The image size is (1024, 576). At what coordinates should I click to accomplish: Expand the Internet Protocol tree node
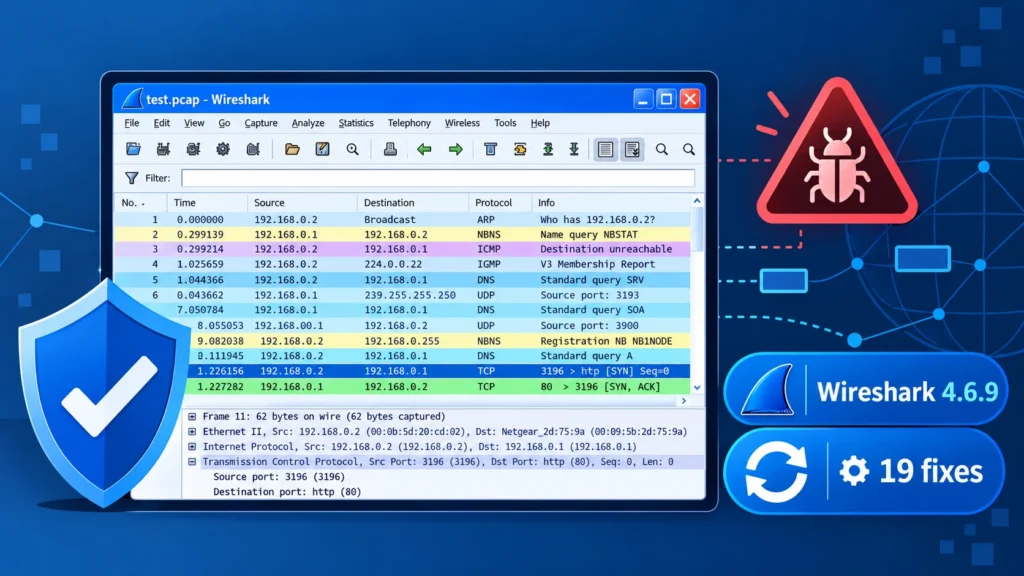point(192,447)
